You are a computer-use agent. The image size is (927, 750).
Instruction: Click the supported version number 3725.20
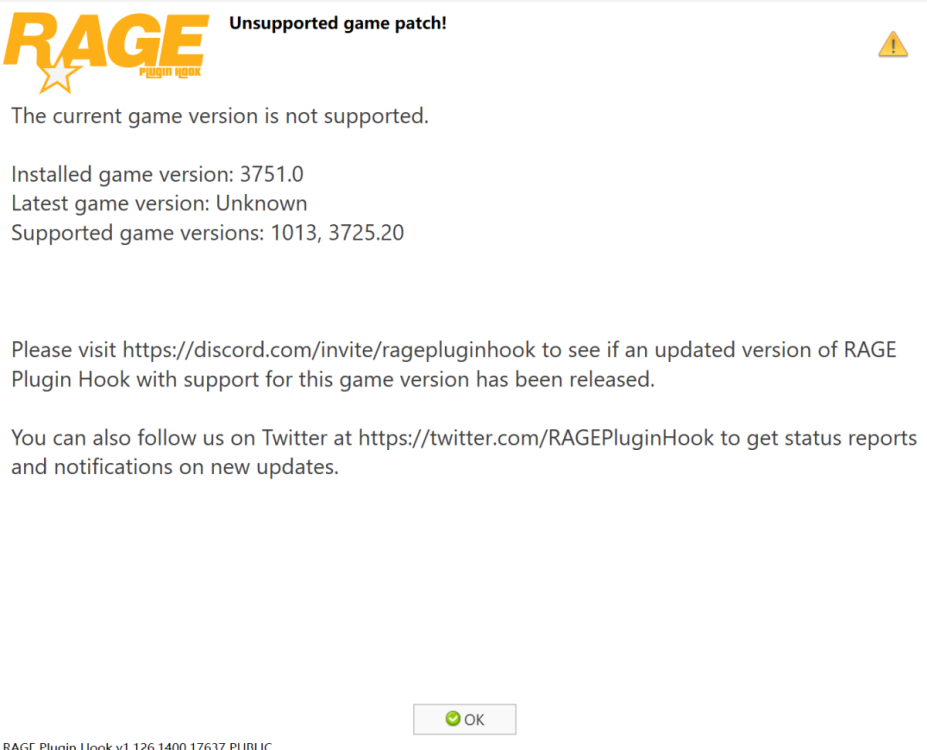tap(366, 233)
